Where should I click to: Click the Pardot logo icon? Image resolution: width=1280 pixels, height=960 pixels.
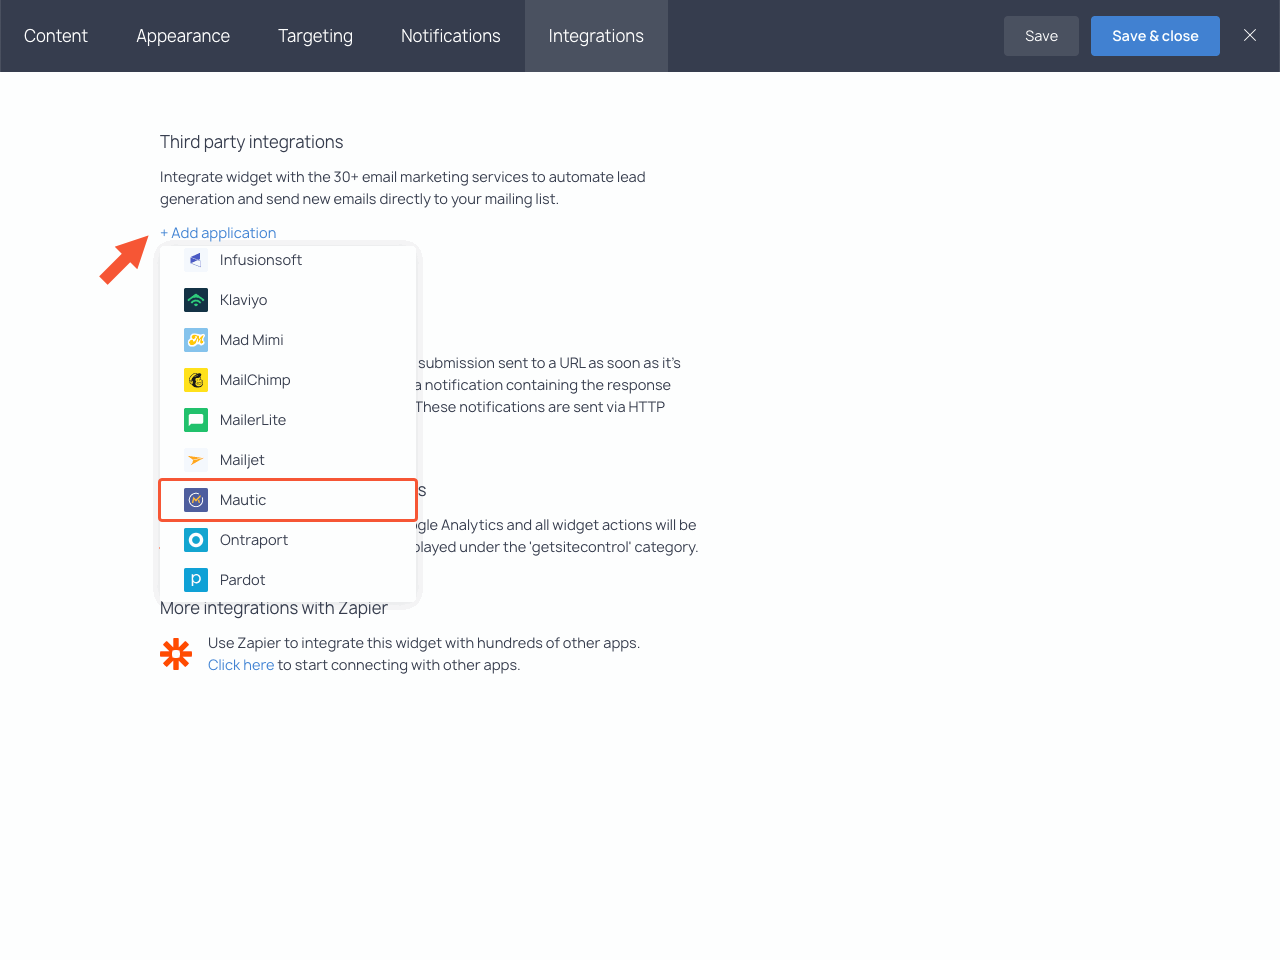196,580
